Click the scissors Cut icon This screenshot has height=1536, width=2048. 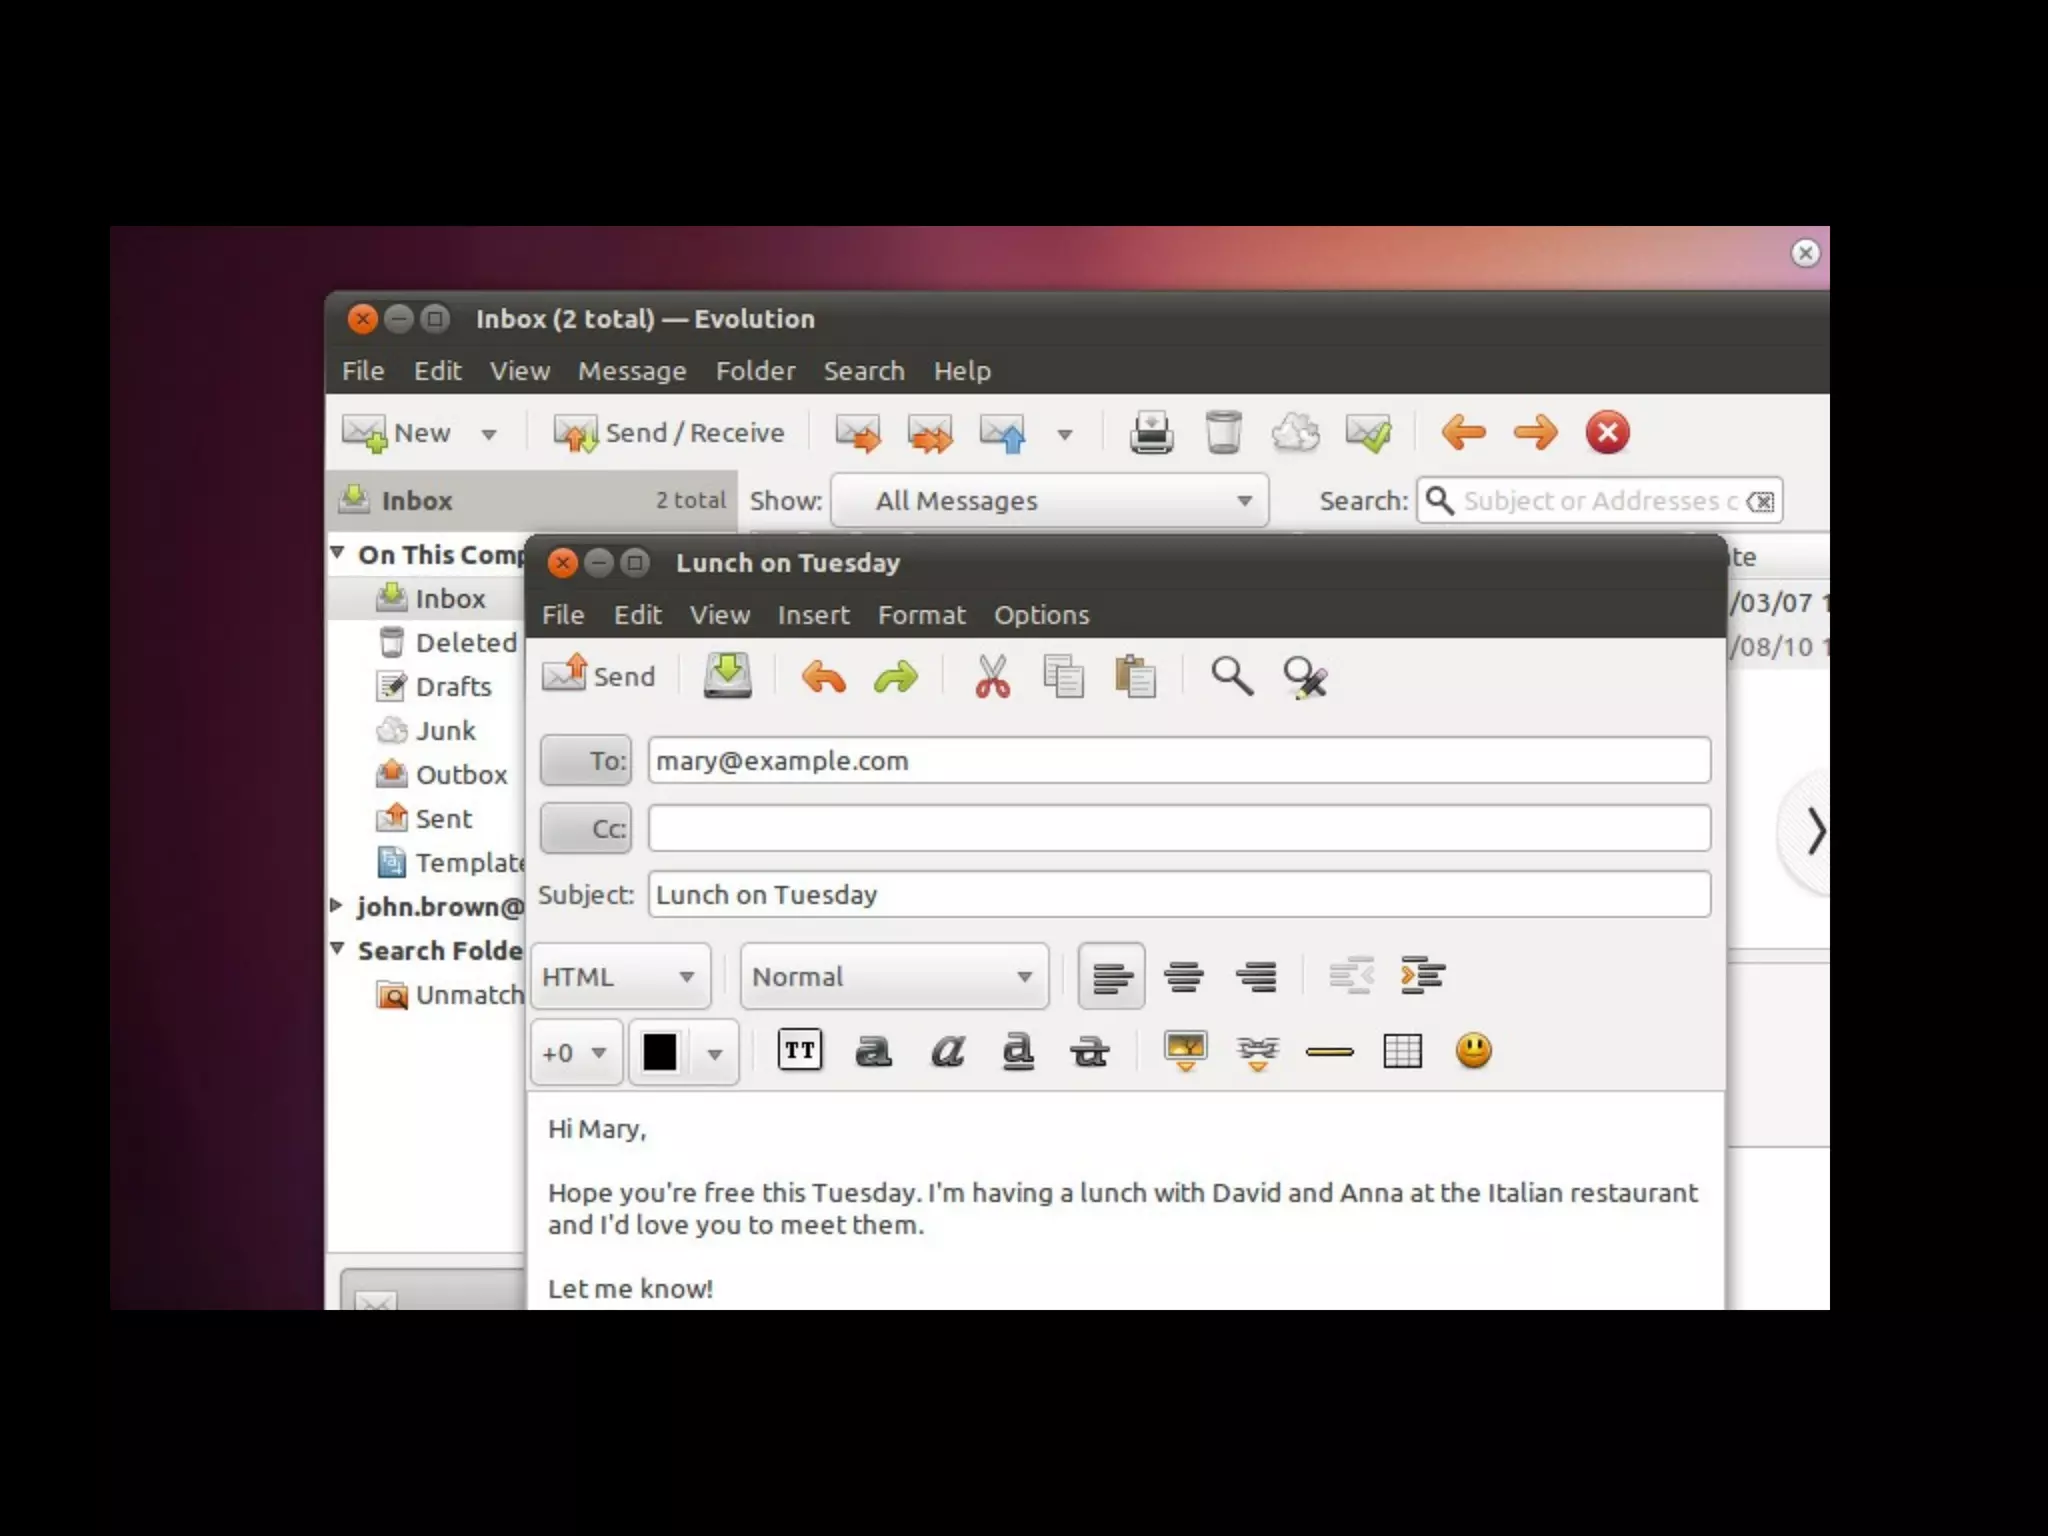tap(992, 677)
